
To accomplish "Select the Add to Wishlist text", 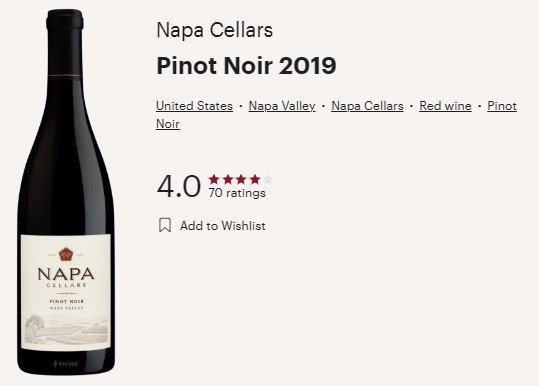I will click(x=223, y=226).
